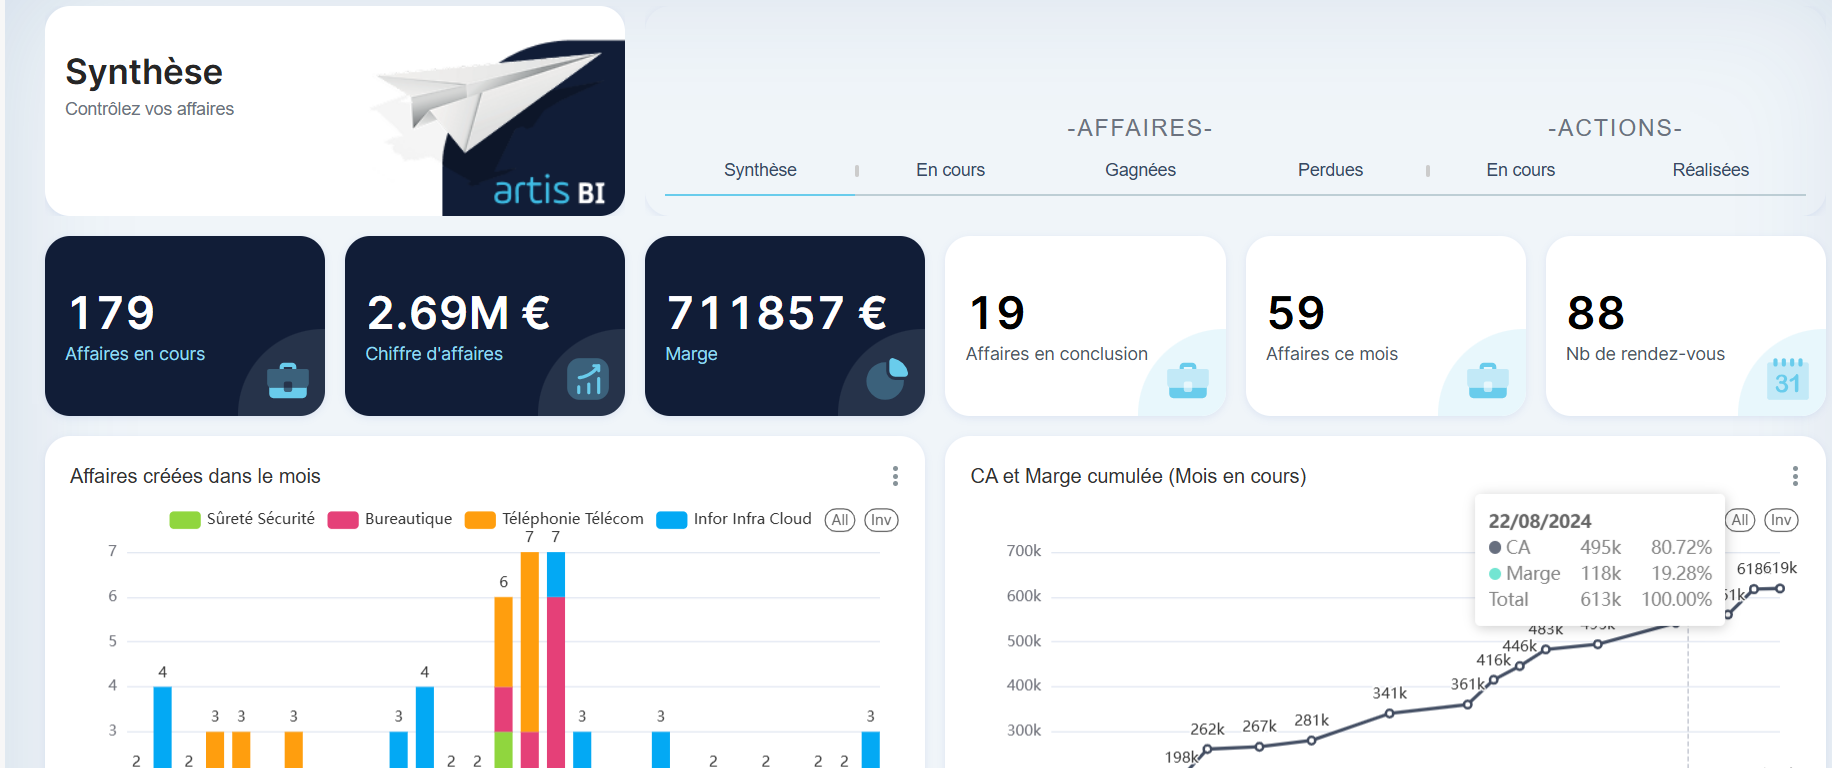Click the 267k data point on line chart
This screenshot has width=1832, height=768.
(x=1259, y=746)
